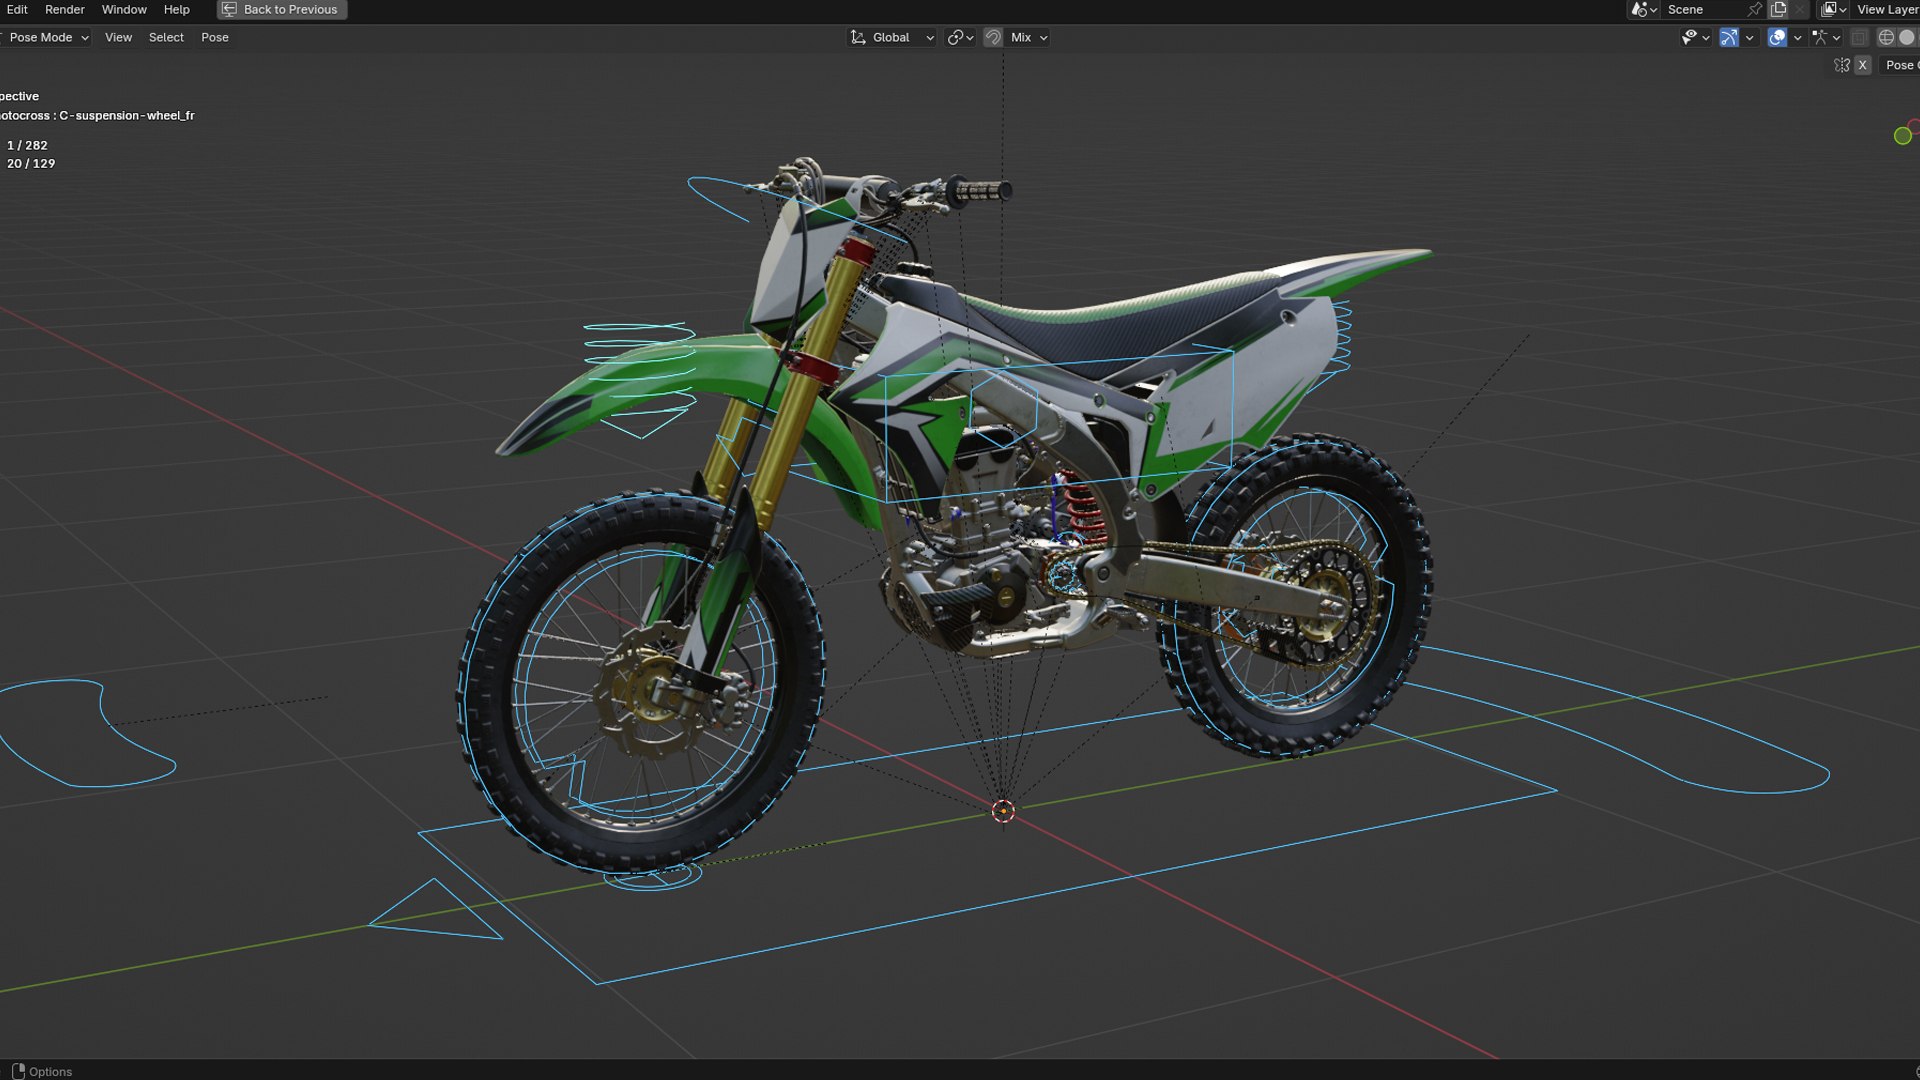Screen dimensions: 1920x1080
Task: Open the pivot point dropdown
Action: tap(961, 37)
